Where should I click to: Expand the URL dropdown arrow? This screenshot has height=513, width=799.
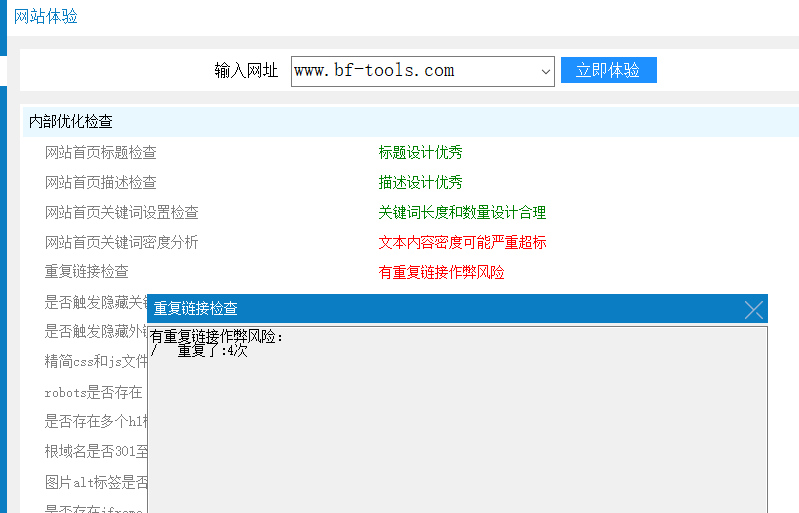tap(546, 71)
